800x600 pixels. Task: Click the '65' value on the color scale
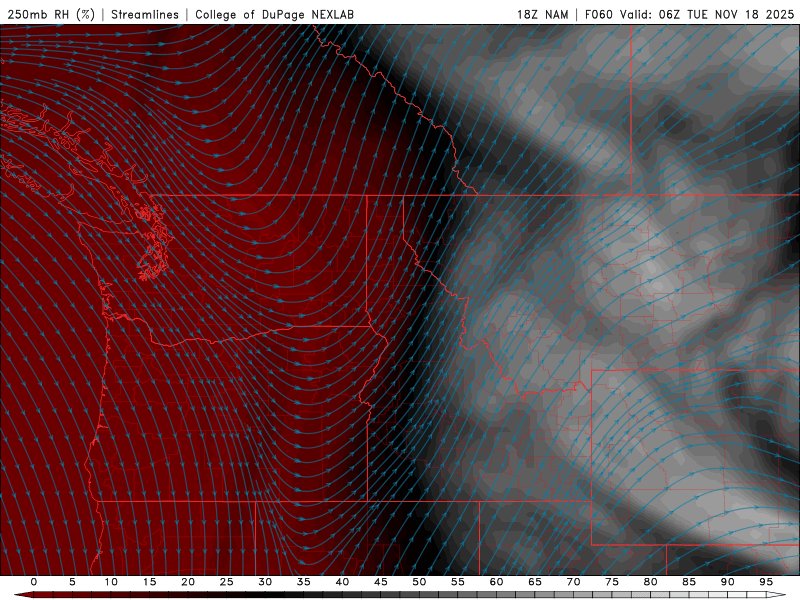(535, 582)
